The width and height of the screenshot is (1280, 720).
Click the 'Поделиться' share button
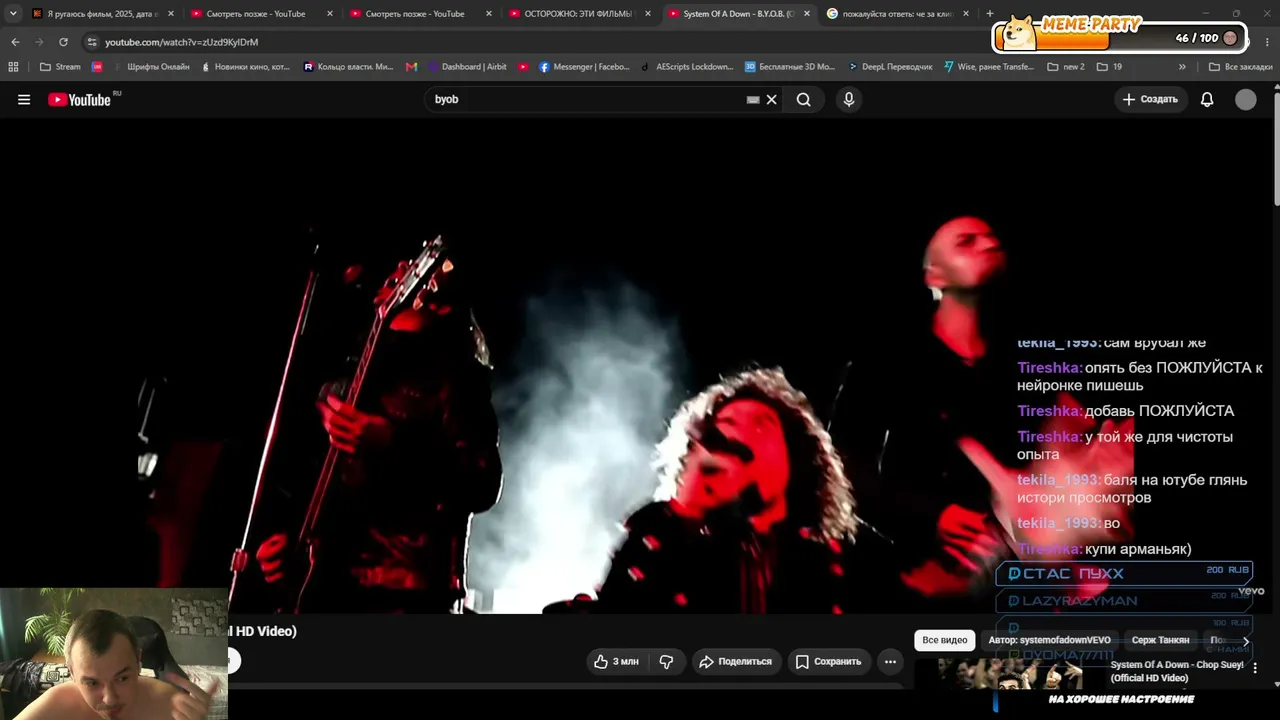(x=735, y=661)
